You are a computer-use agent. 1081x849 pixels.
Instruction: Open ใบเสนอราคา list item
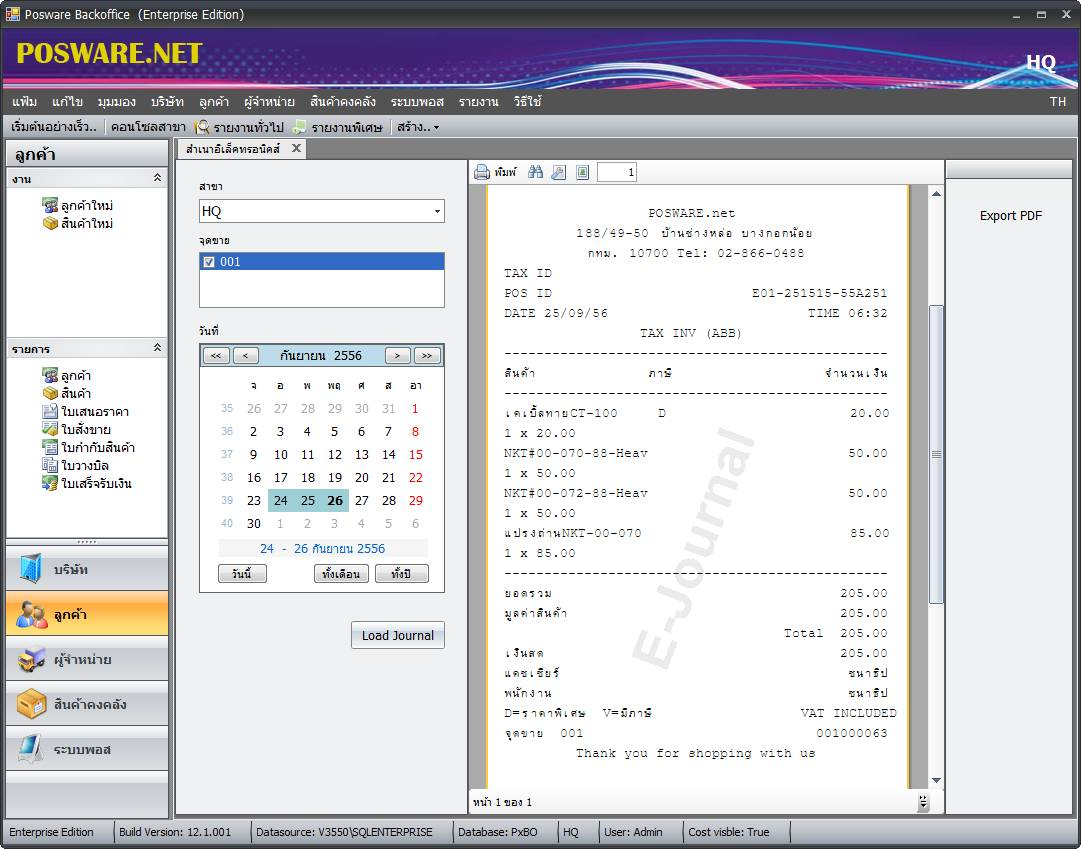point(85,412)
